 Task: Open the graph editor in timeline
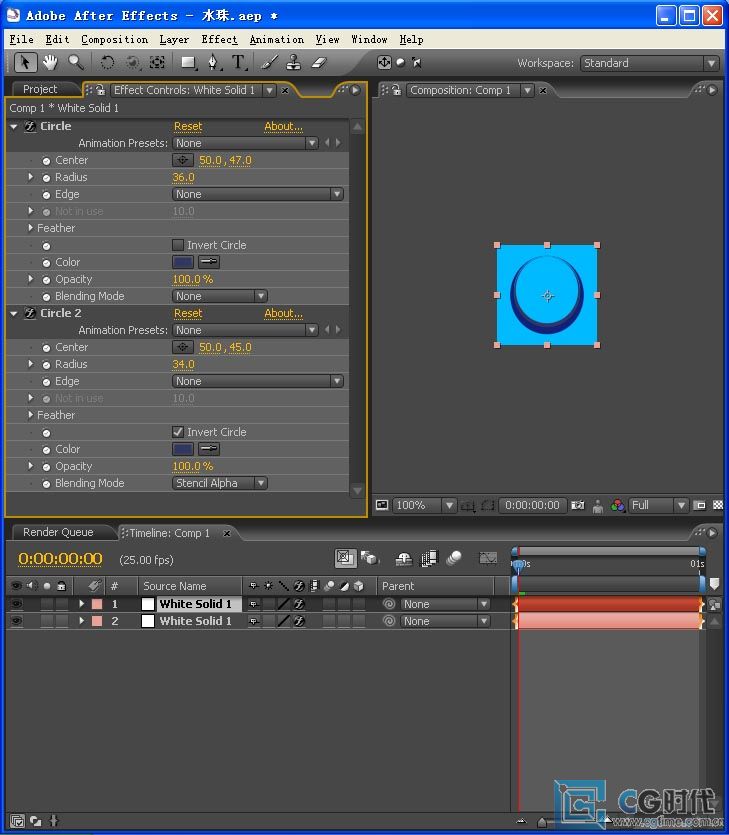point(488,558)
